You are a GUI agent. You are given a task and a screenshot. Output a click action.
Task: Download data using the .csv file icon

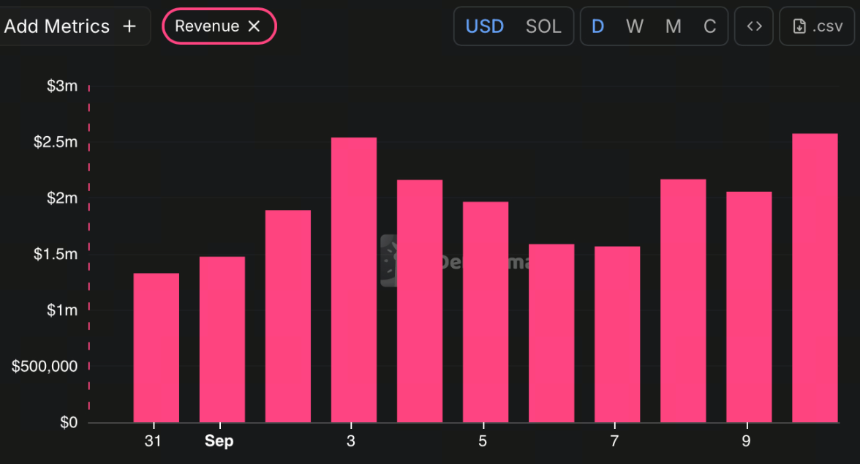800,26
